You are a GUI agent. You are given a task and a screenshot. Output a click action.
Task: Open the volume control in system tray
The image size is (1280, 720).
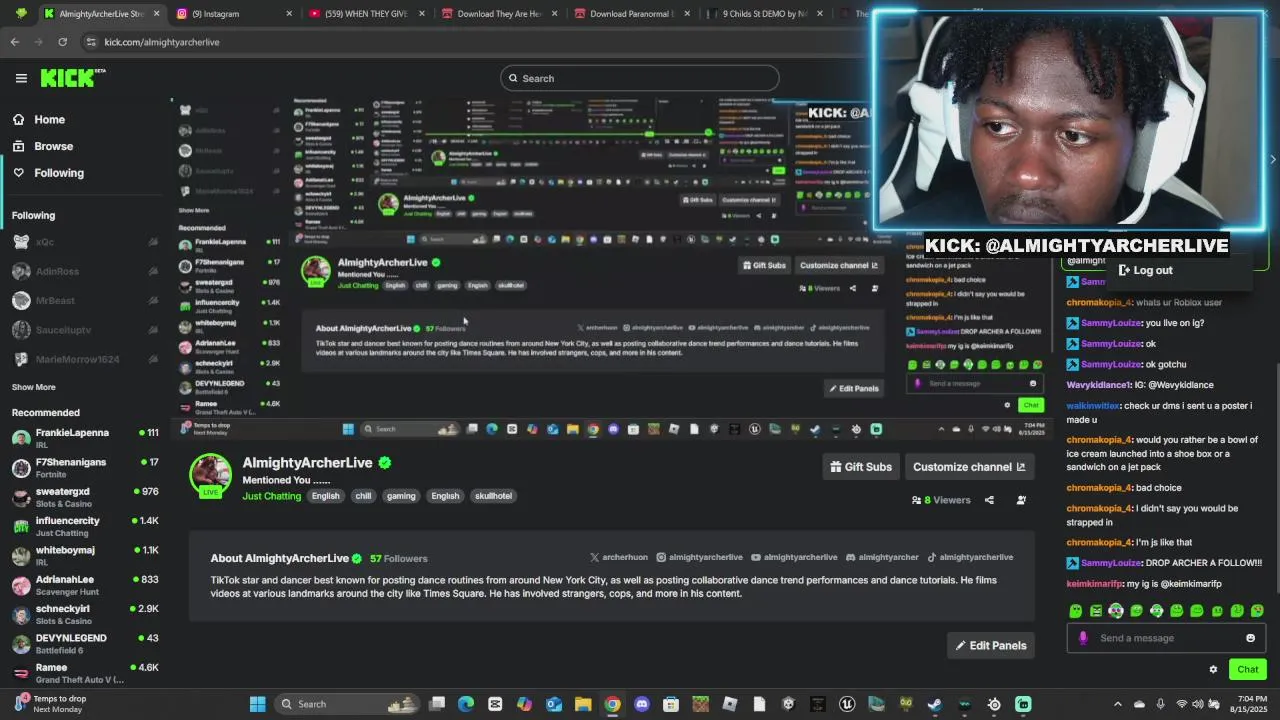(1200, 704)
